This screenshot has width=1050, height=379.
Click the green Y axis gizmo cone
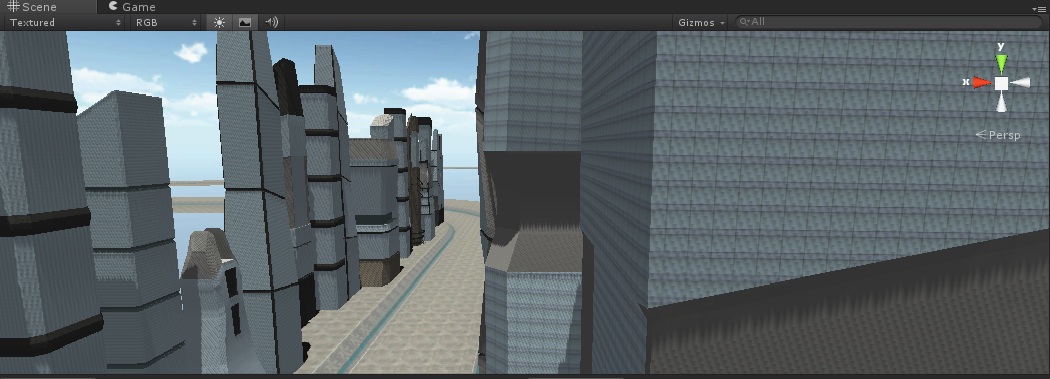1001,63
